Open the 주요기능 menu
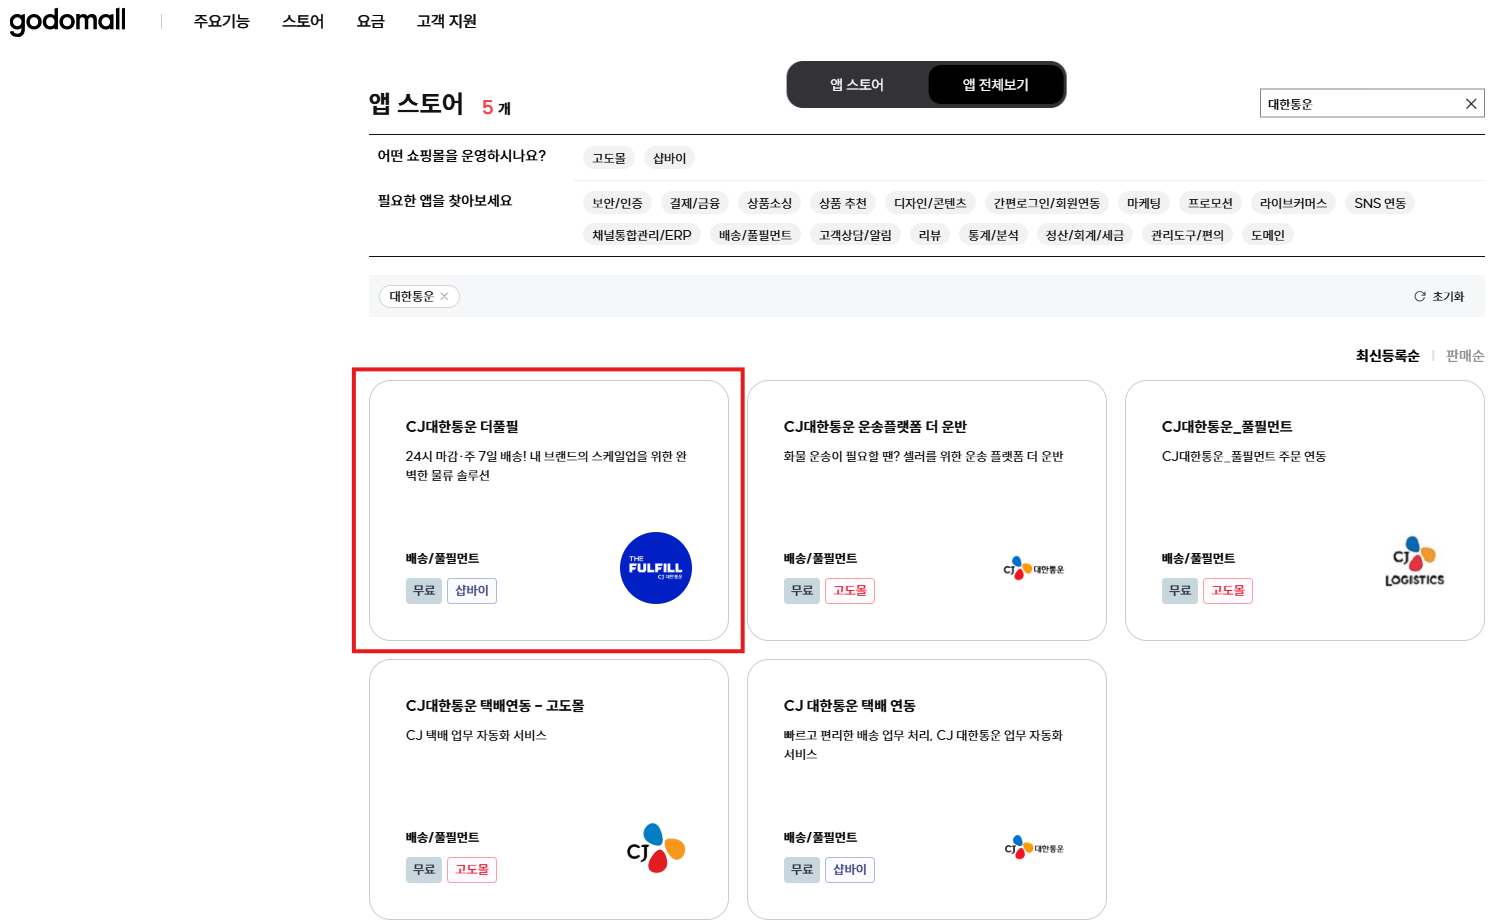This screenshot has height=922, width=1502. [222, 21]
